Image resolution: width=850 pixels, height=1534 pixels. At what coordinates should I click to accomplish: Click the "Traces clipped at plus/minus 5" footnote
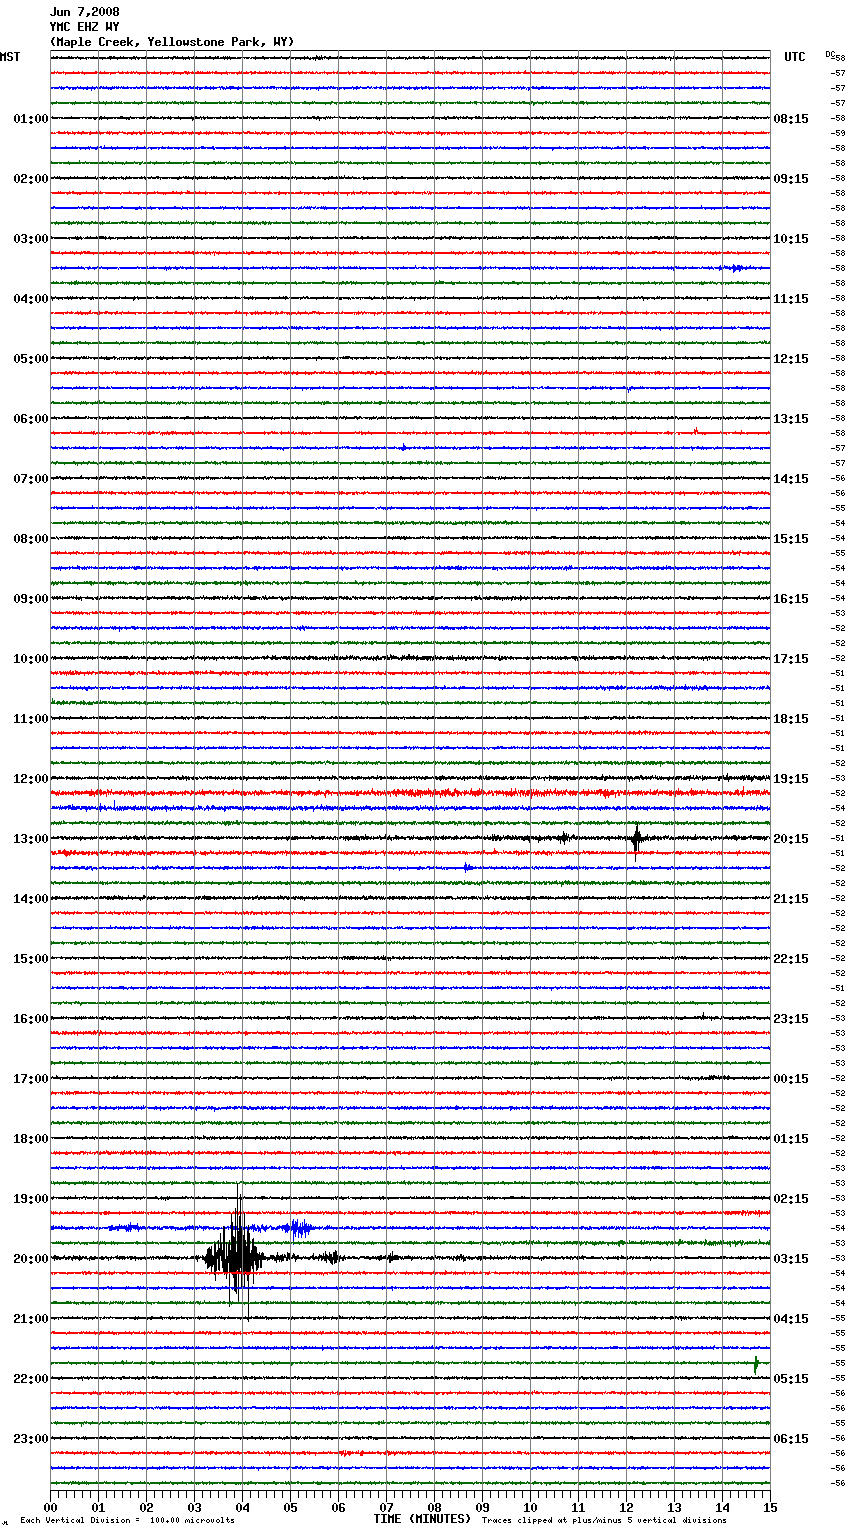604,1520
